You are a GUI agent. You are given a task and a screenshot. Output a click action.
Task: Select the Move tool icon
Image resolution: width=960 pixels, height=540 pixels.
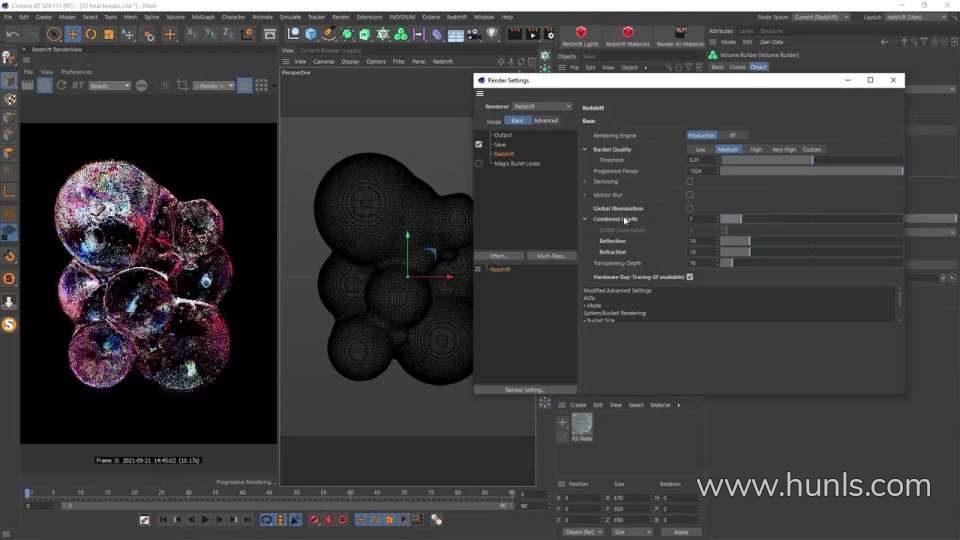point(72,35)
